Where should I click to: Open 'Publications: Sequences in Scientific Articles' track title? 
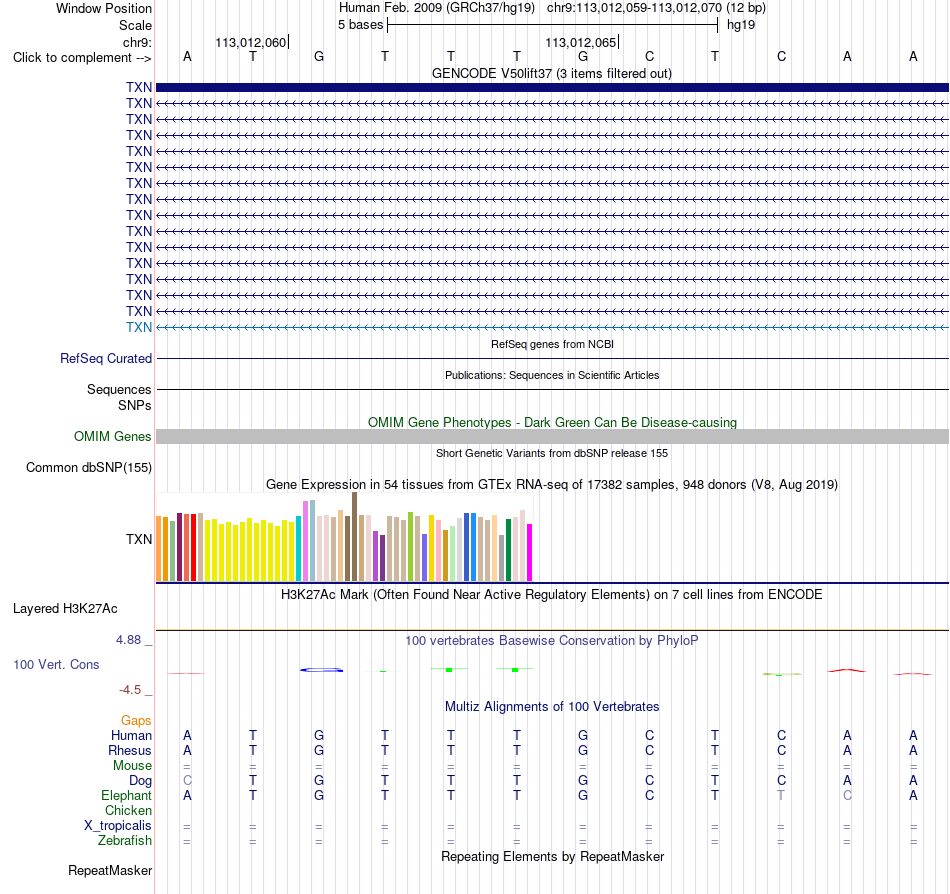tap(552, 375)
